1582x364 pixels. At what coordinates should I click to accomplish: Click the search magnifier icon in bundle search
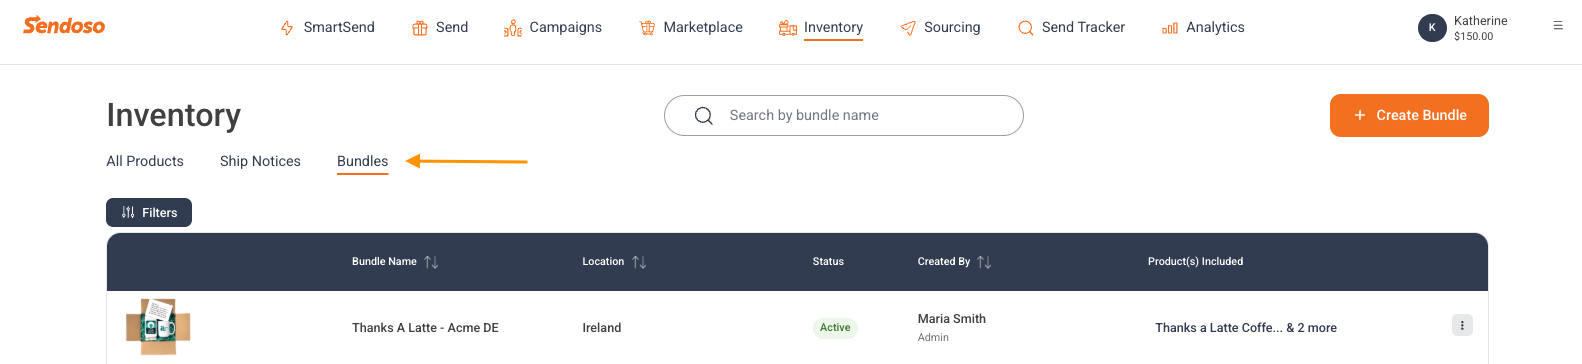click(x=704, y=116)
